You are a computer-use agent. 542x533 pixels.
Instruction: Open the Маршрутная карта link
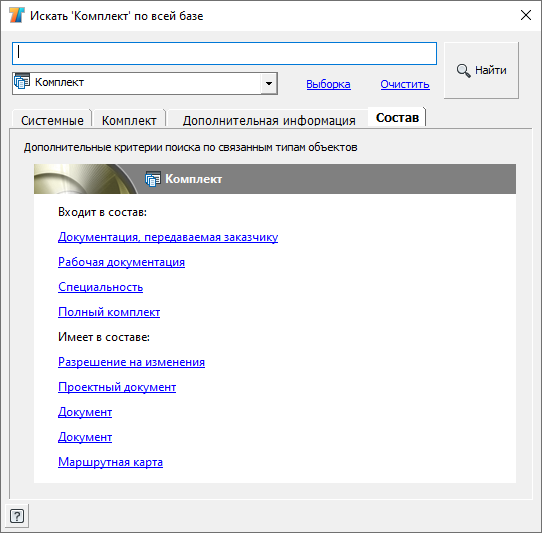click(x=110, y=462)
